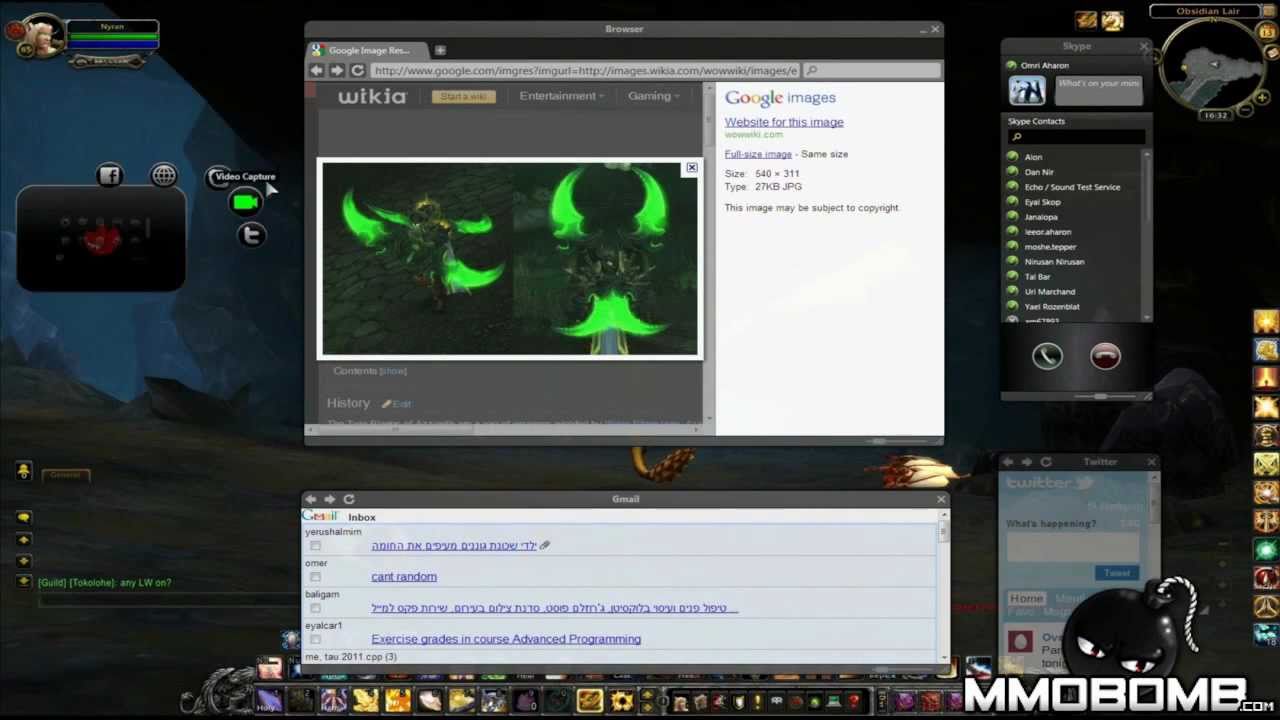Open the Full-size image link
The height and width of the screenshot is (720, 1280).
click(x=758, y=154)
